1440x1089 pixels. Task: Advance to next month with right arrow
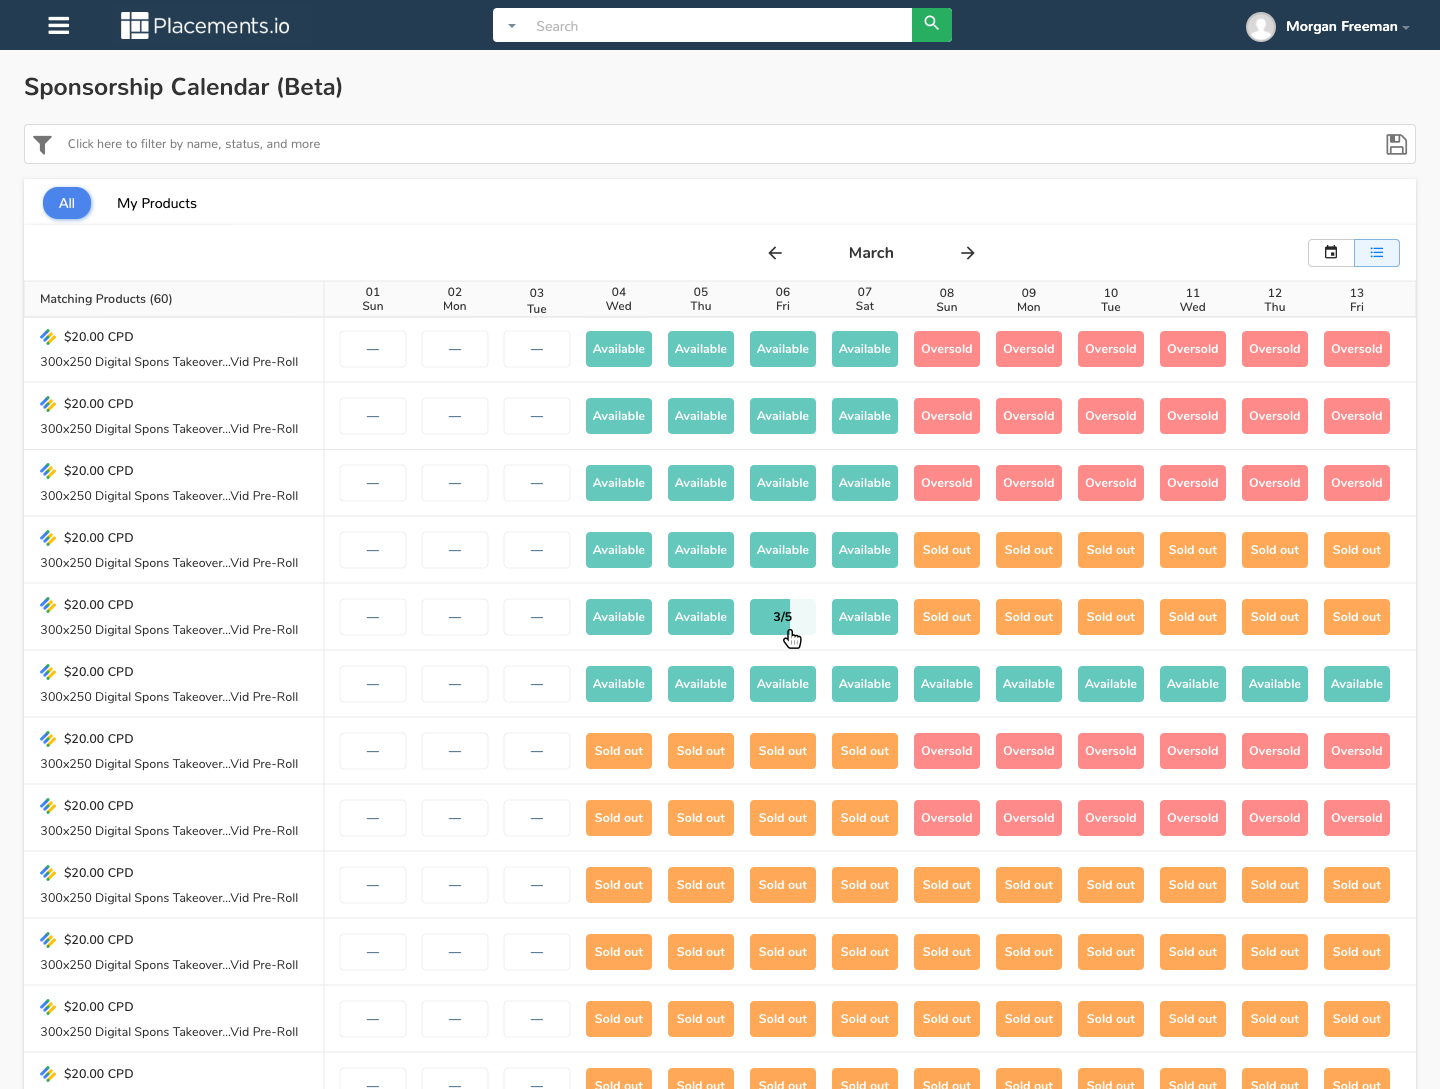(967, 253)
